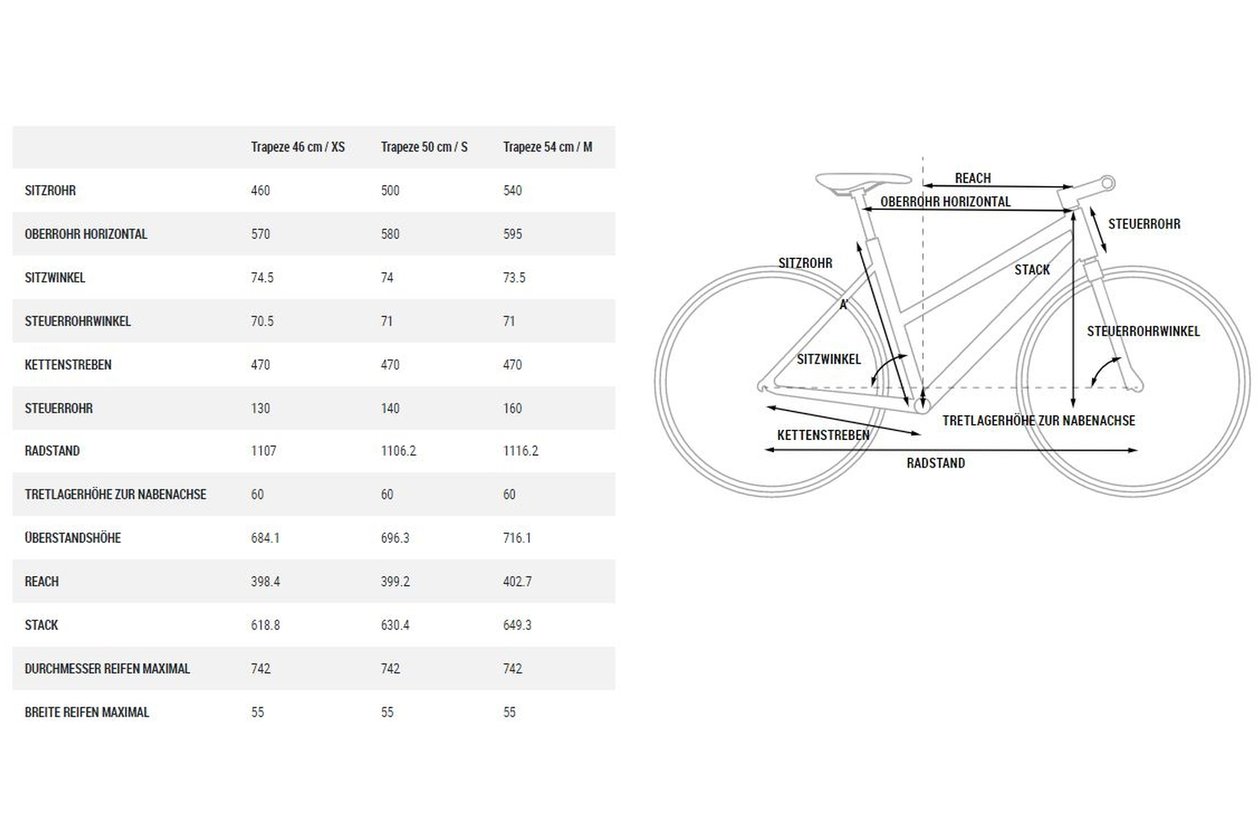Select the SITZROHR row label

(x=51, y=190)
